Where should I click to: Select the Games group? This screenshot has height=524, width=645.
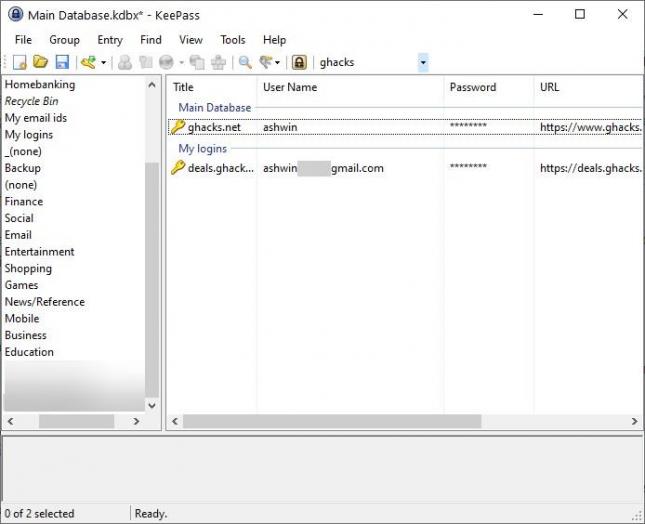[x=21, y=285]
